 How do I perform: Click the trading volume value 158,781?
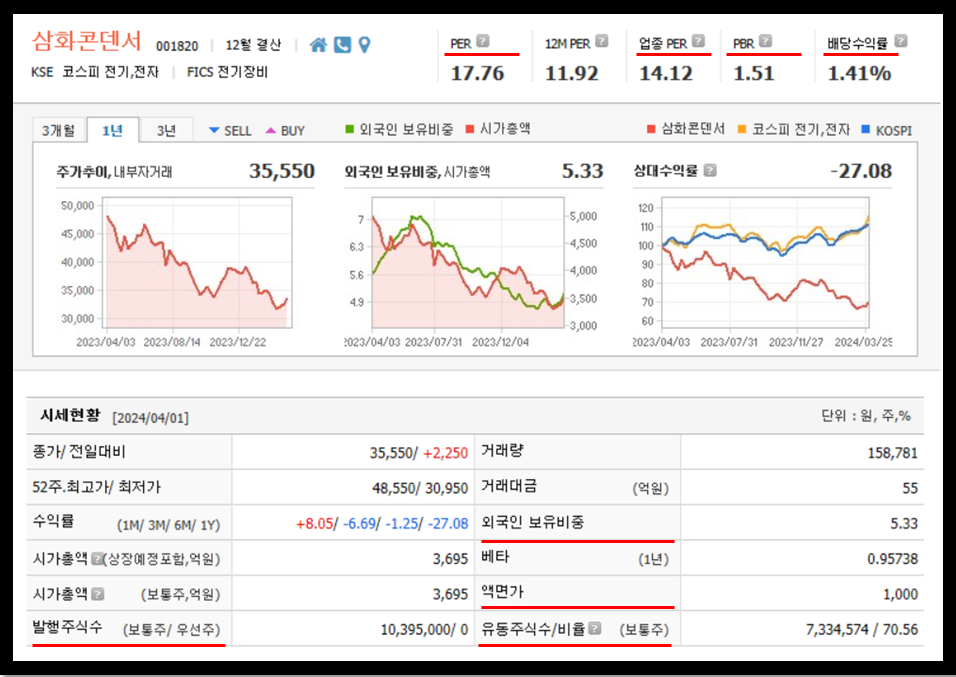point(893,453)
